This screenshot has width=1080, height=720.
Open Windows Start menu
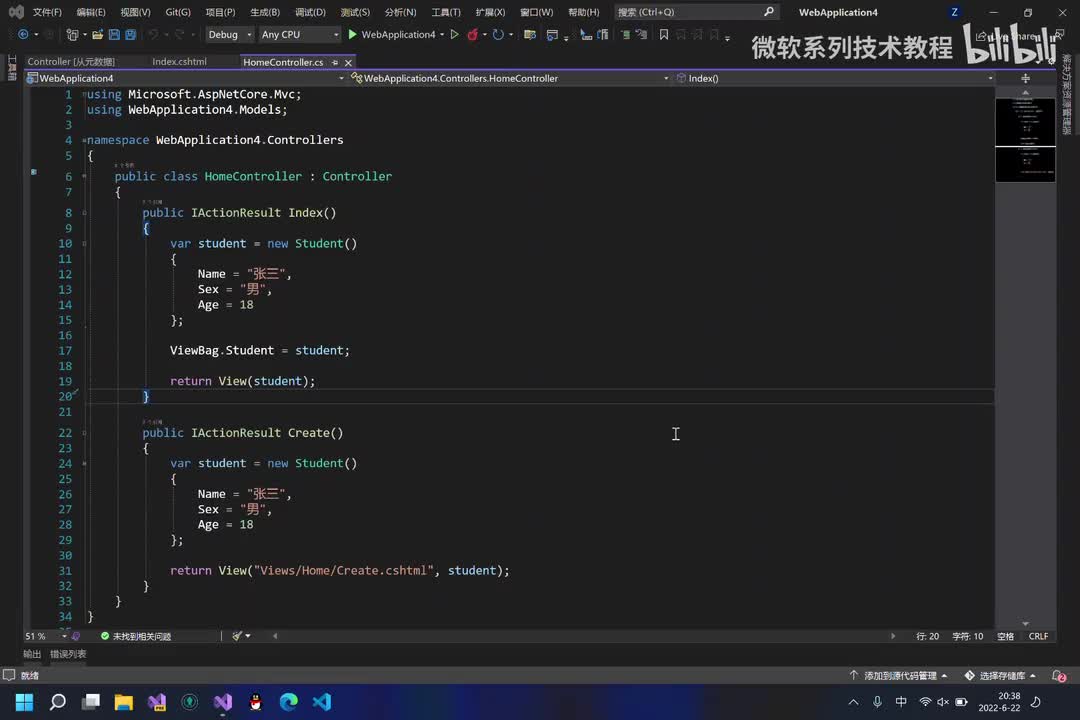(24, 702)
